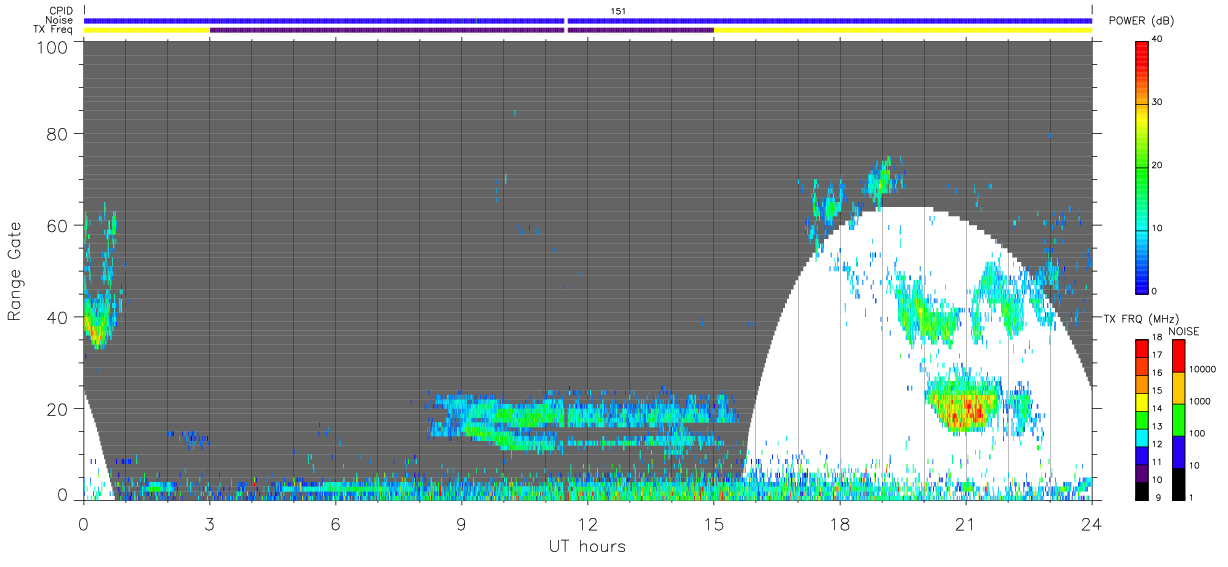This screenshot has height=567, width=1228.
Task: Click the yellow-green echo near 0 UT, gate 38
Action: [96, 326]
